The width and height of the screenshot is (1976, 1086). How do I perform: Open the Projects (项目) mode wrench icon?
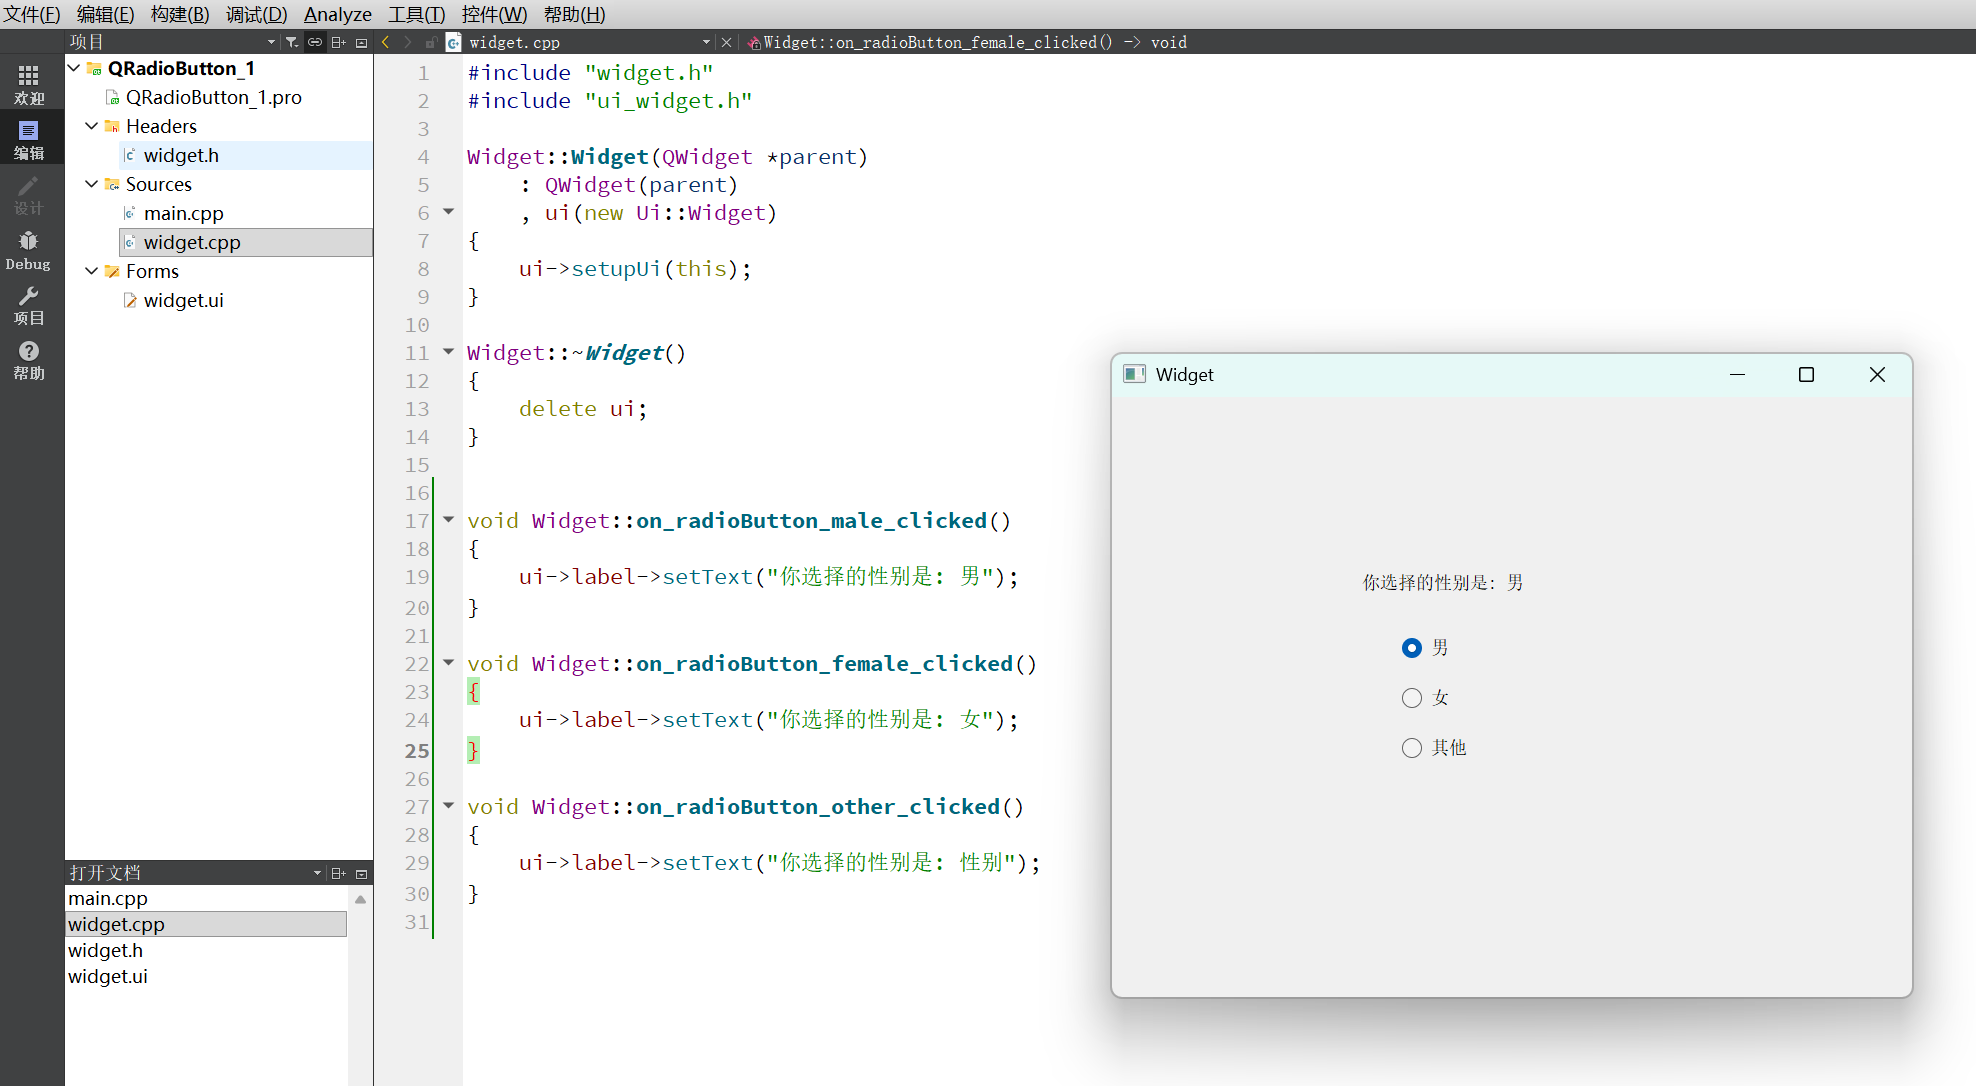click(x=28, y=305)
